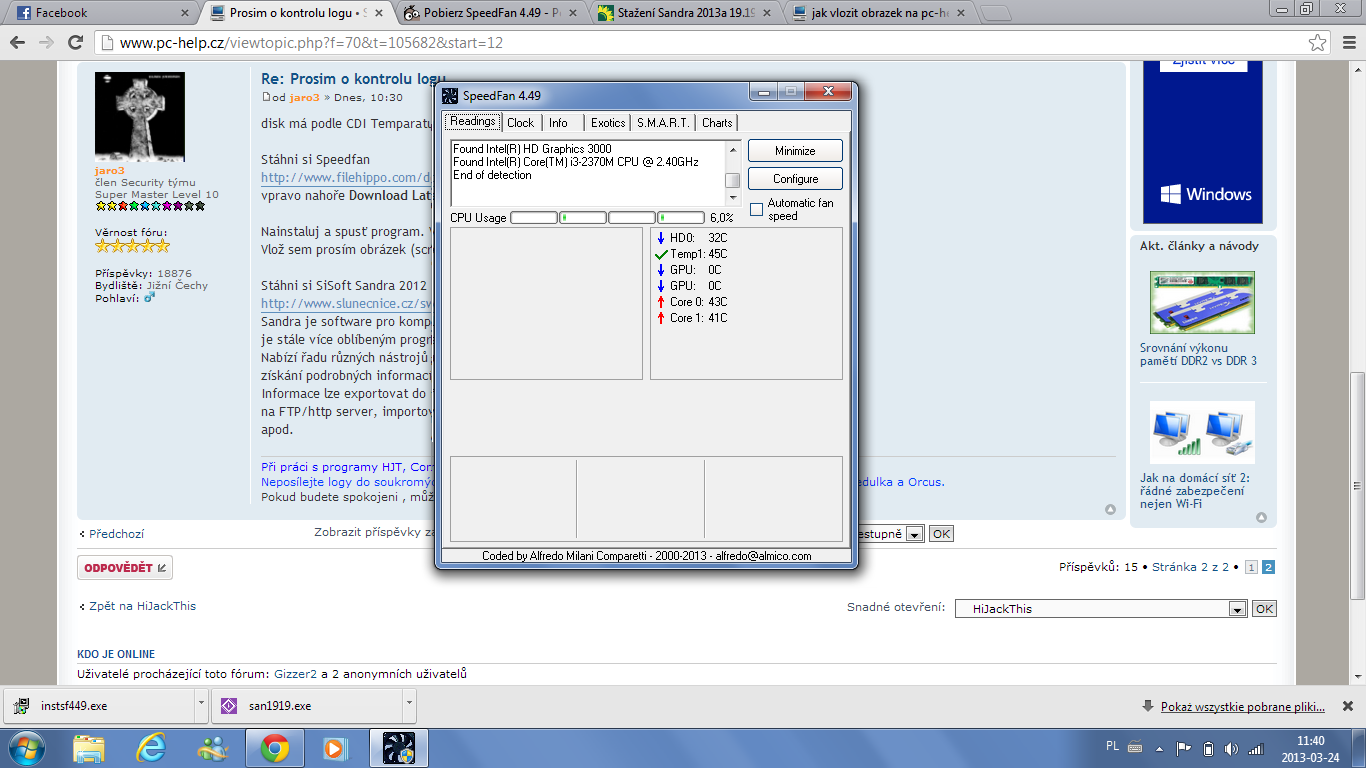Switch to the Charts tab in SpeedFan
This screenshot has width=1366, height=768.
(717, 123)
